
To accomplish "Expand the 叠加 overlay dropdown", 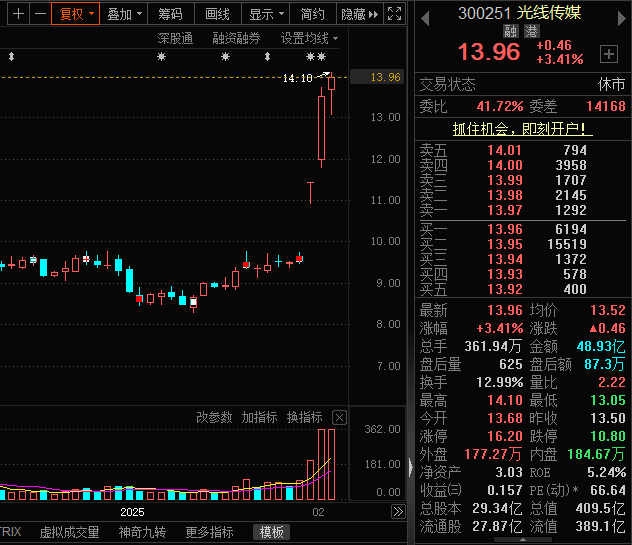I will coord(125,14).
